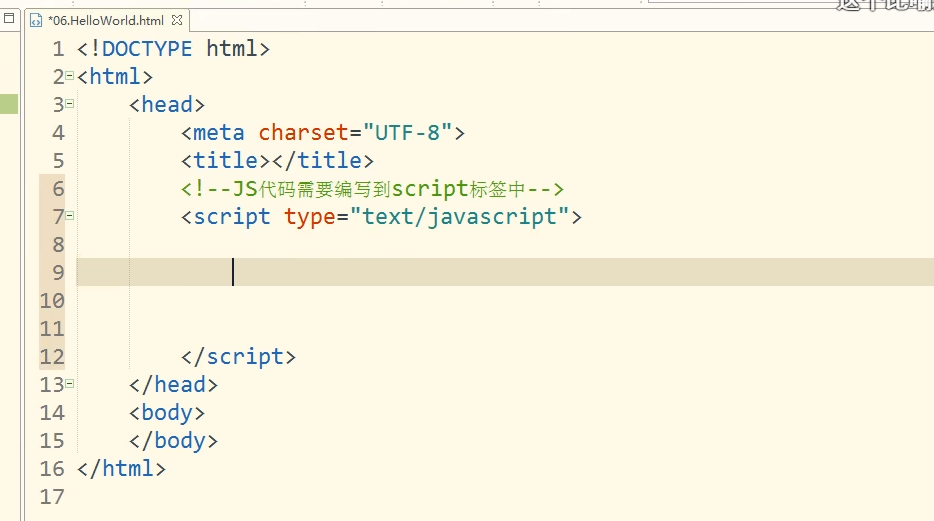The width and height of the screenshot is (934, 521).
Task: Click the restore view icon left of the tab
Action: point(10,18)
